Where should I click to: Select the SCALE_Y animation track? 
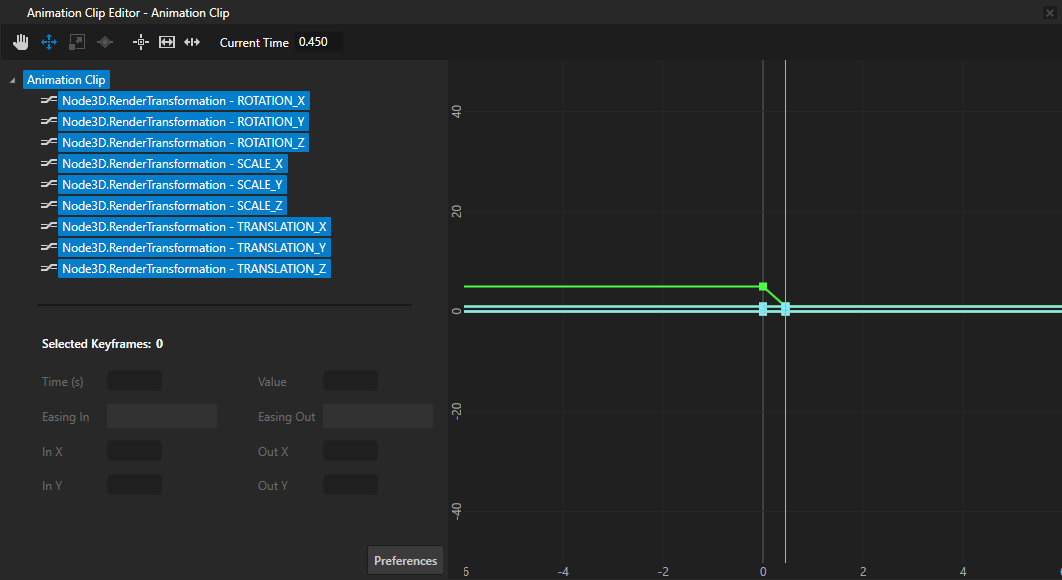(x=172, y=184)
